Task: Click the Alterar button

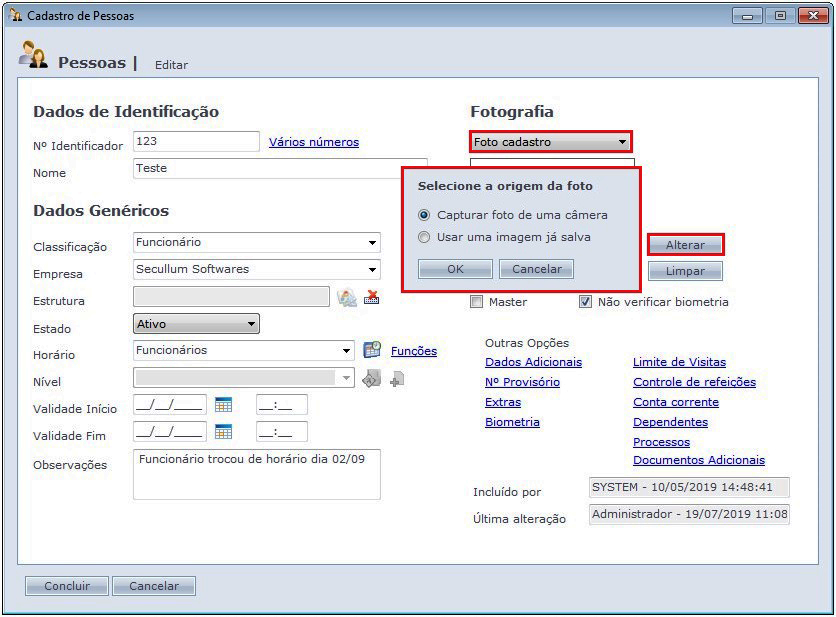Action: pos(685,245)
